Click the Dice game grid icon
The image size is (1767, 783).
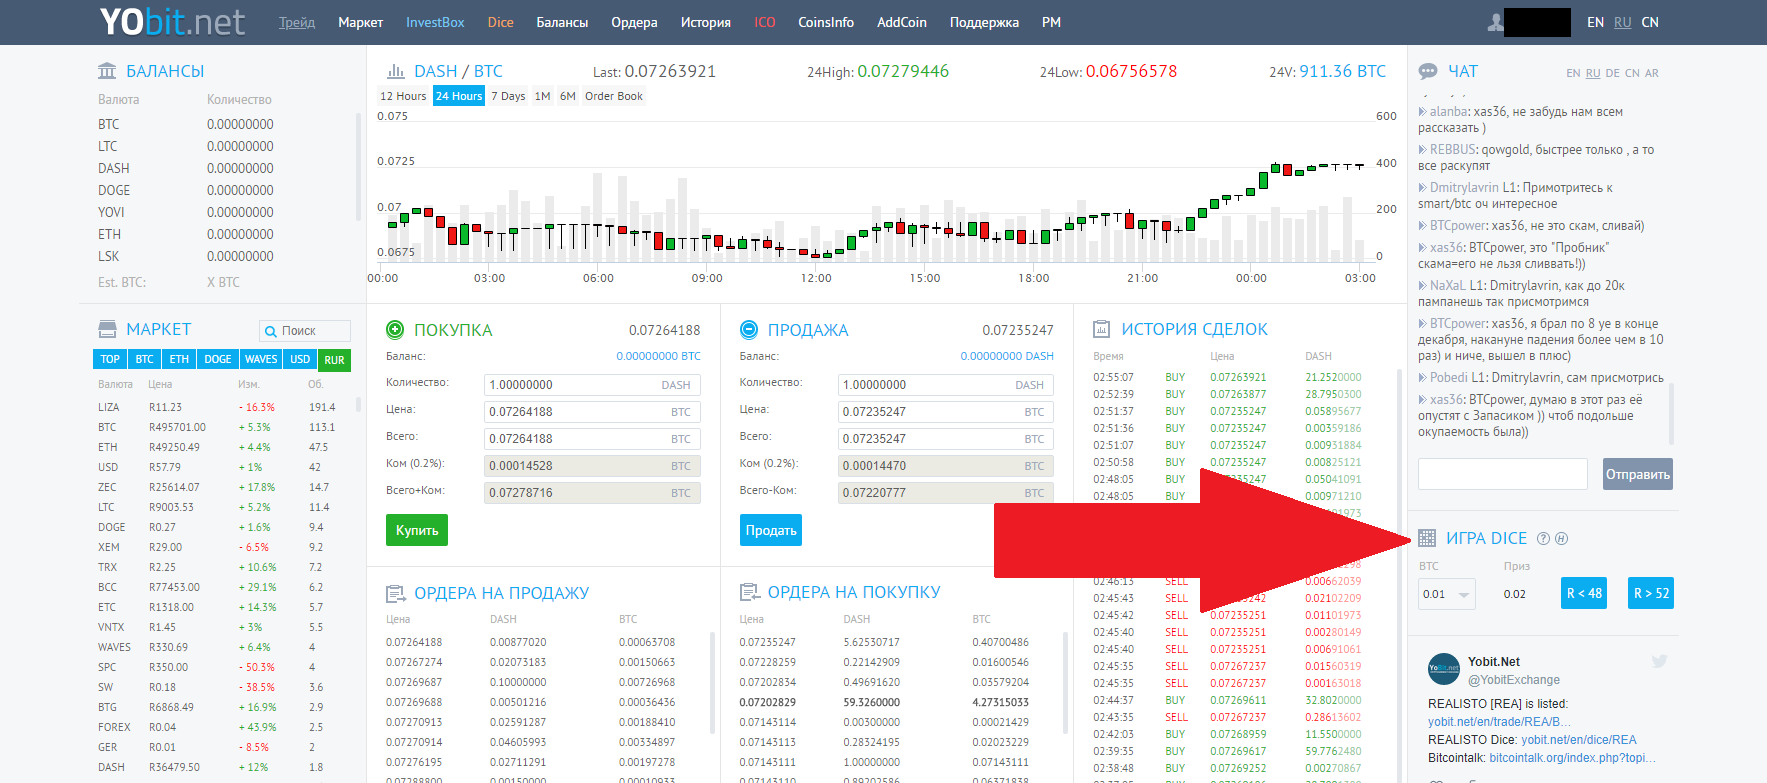1427,538
